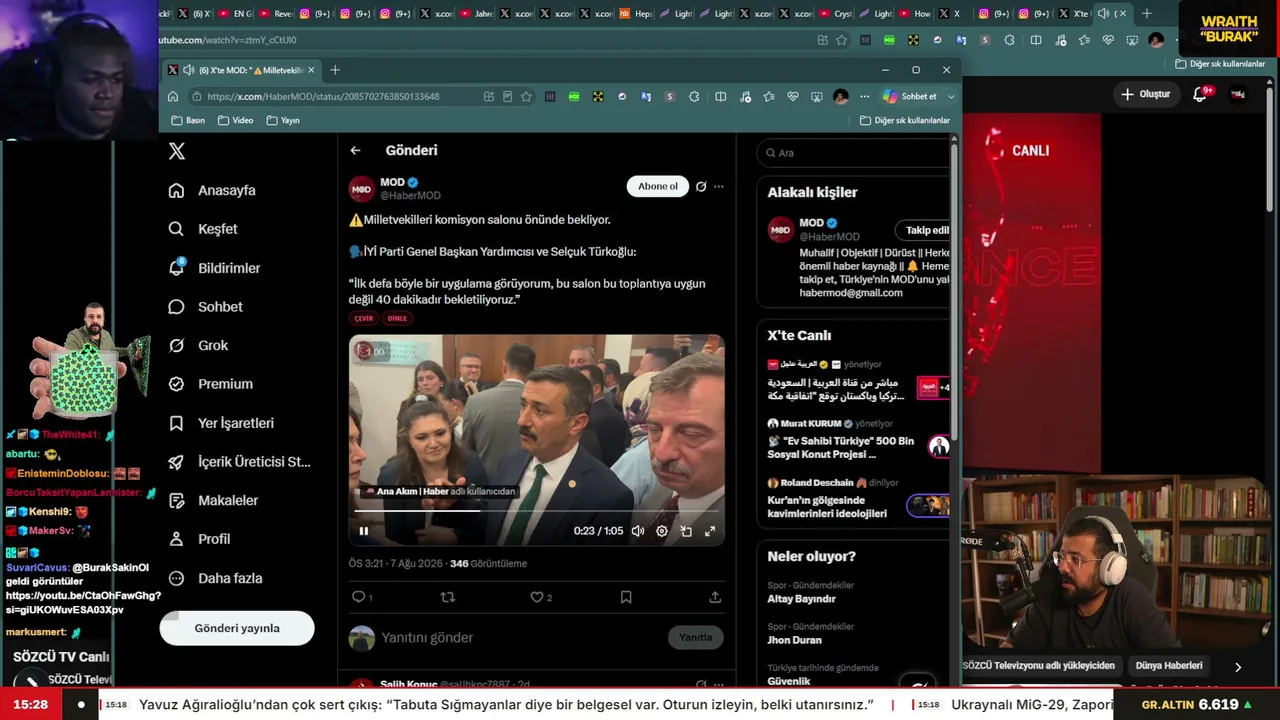Enter fullscreen on the tweet video
Image resolution: width=1280 pixels, height=720 pixels.
[710, 531]
